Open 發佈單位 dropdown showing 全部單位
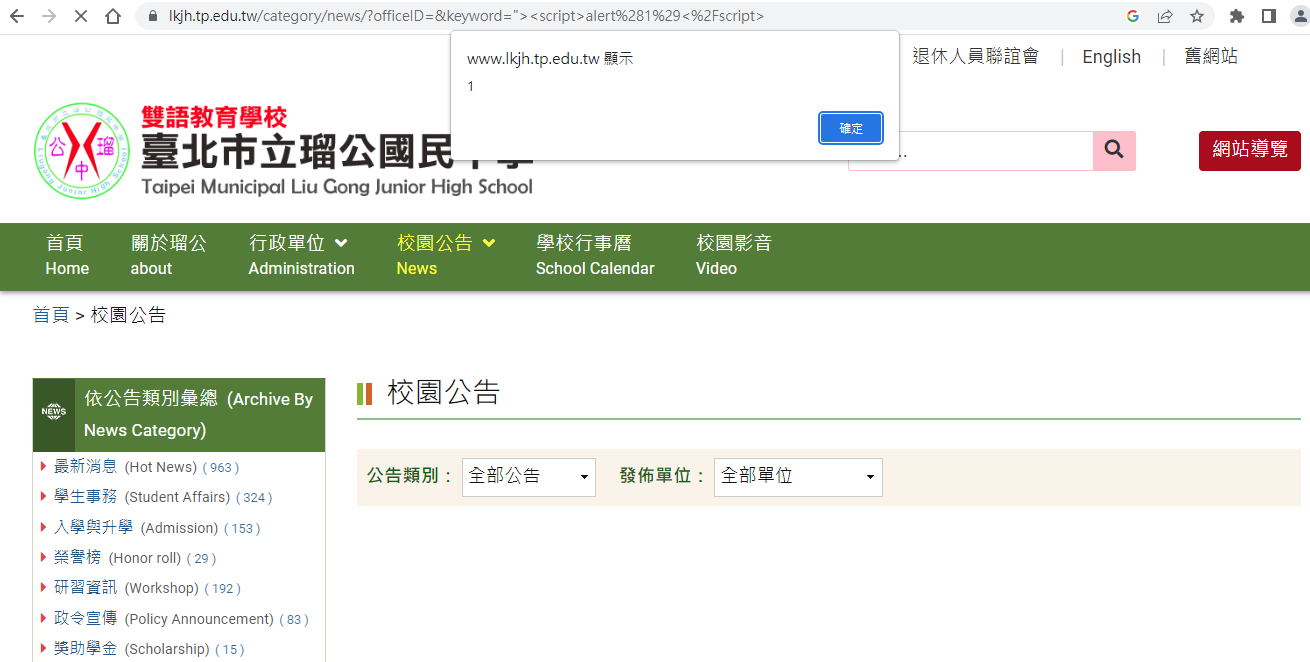1310x662 pixels. click(x=798, y=477)
